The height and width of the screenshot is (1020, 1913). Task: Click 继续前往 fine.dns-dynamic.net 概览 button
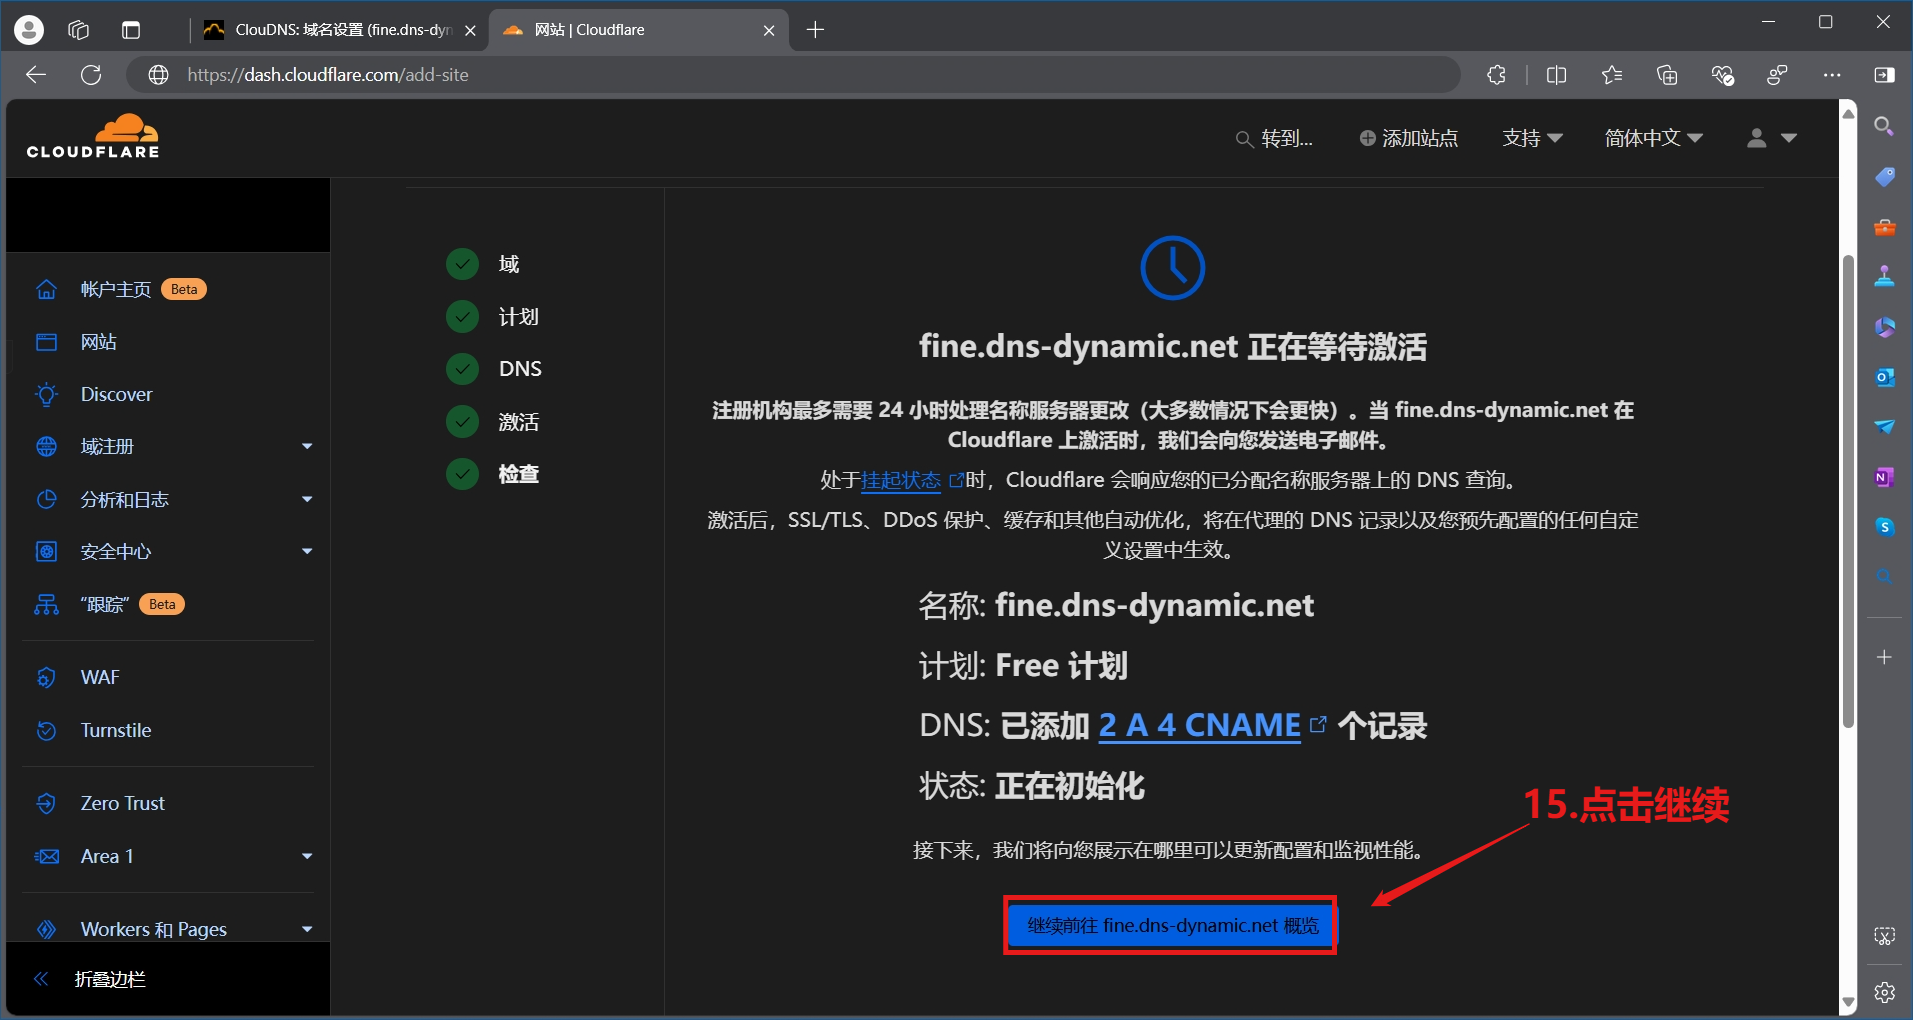point(1171,925)
